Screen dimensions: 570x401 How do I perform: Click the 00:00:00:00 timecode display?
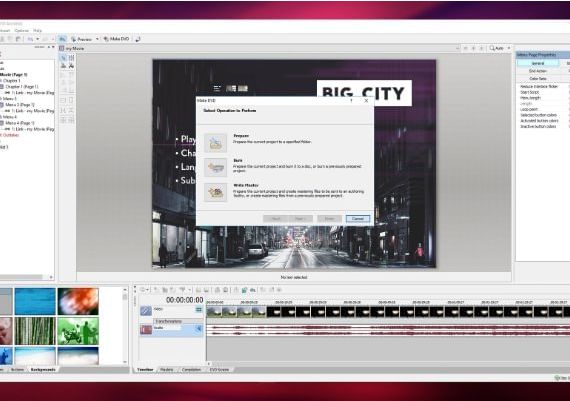[185, 300]
